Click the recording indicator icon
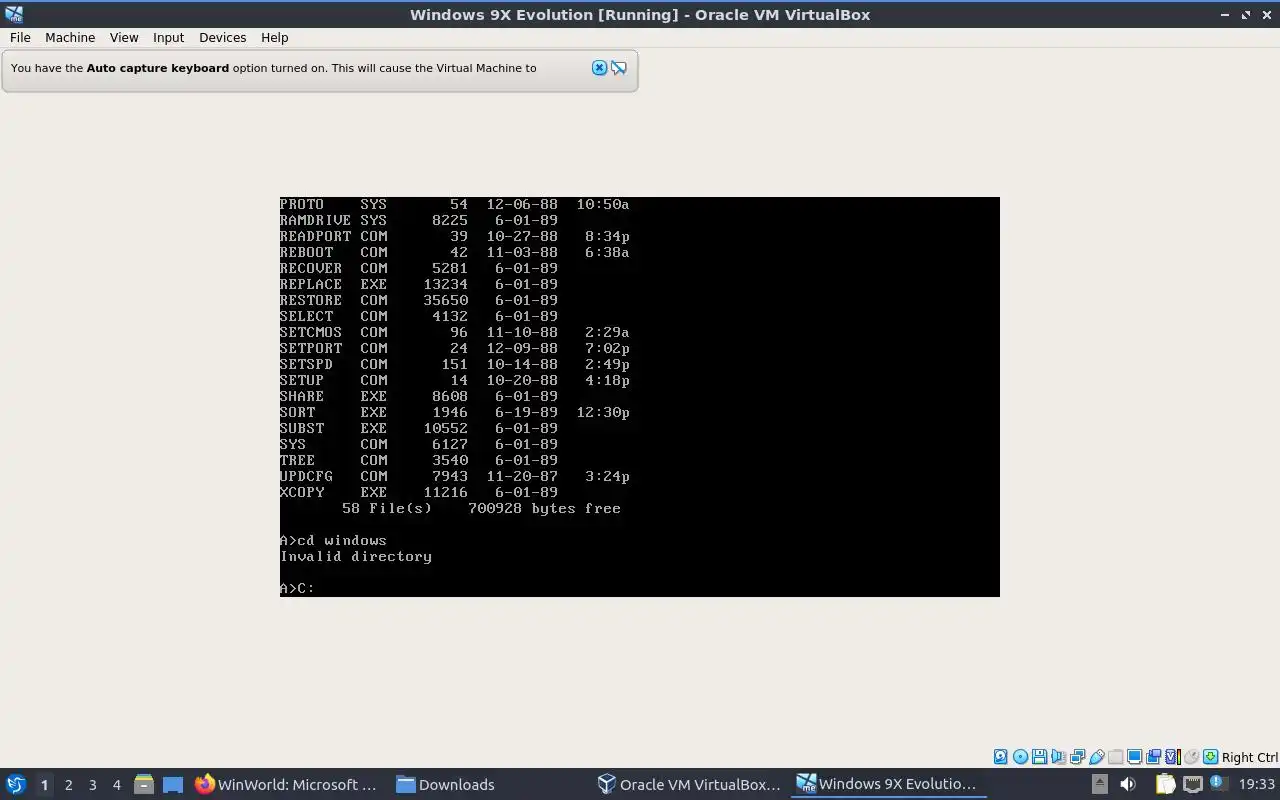1280x800 pixels. pyautogui.click(x=1153, y=757)
